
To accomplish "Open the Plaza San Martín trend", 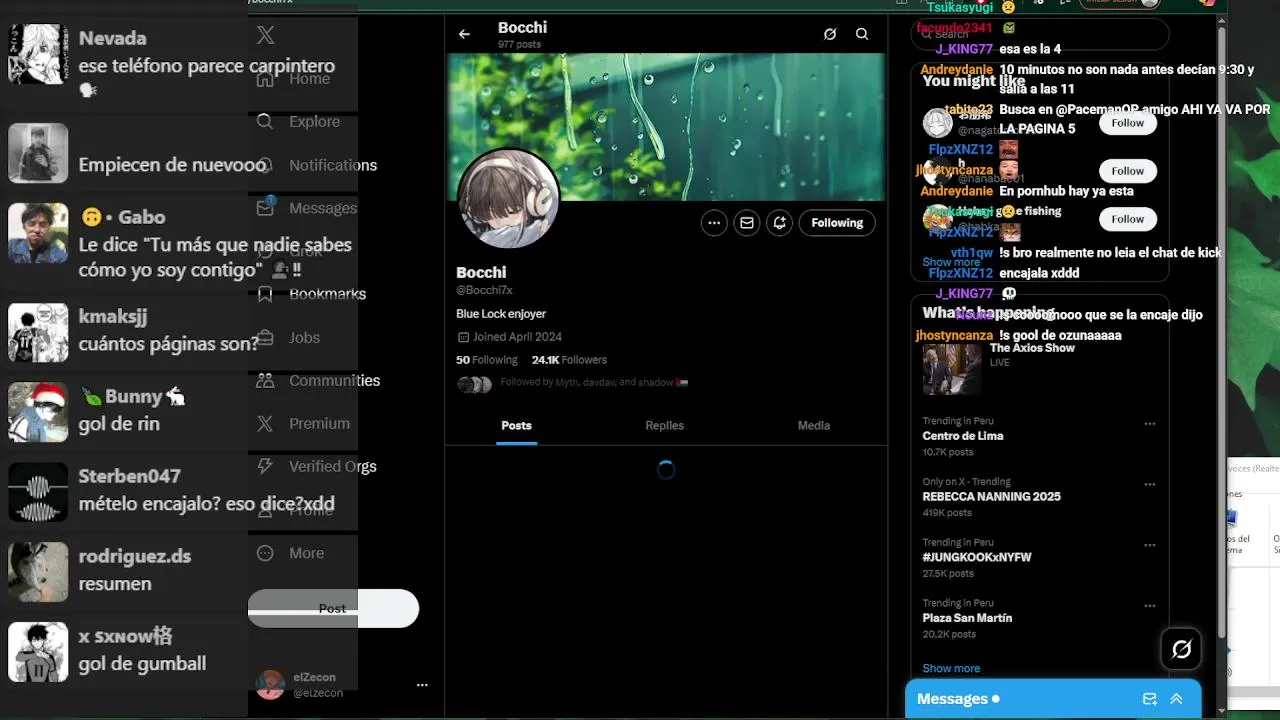I will pos(967,618).
